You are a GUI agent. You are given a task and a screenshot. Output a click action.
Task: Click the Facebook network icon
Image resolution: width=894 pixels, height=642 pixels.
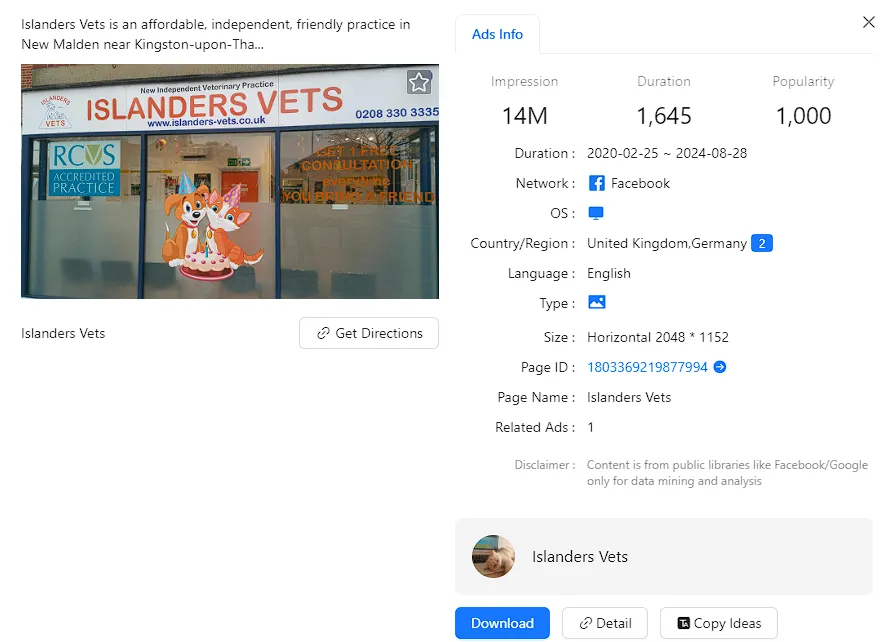pos(596,183)
